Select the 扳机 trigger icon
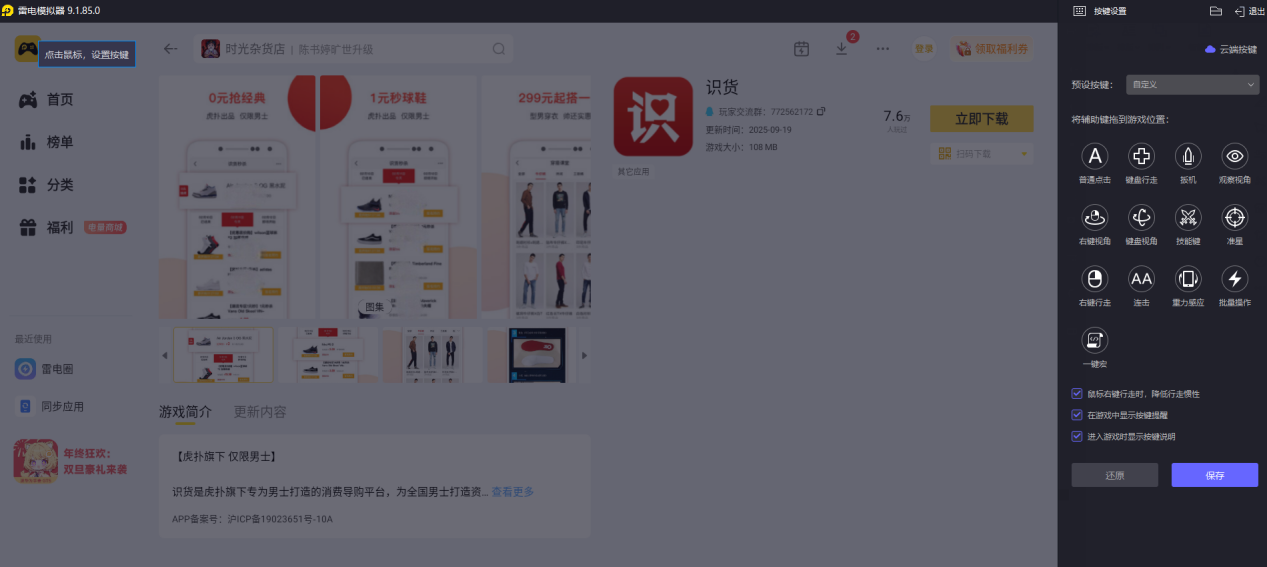This screenshot has width=1267, height=567. tap(1188, 156)
